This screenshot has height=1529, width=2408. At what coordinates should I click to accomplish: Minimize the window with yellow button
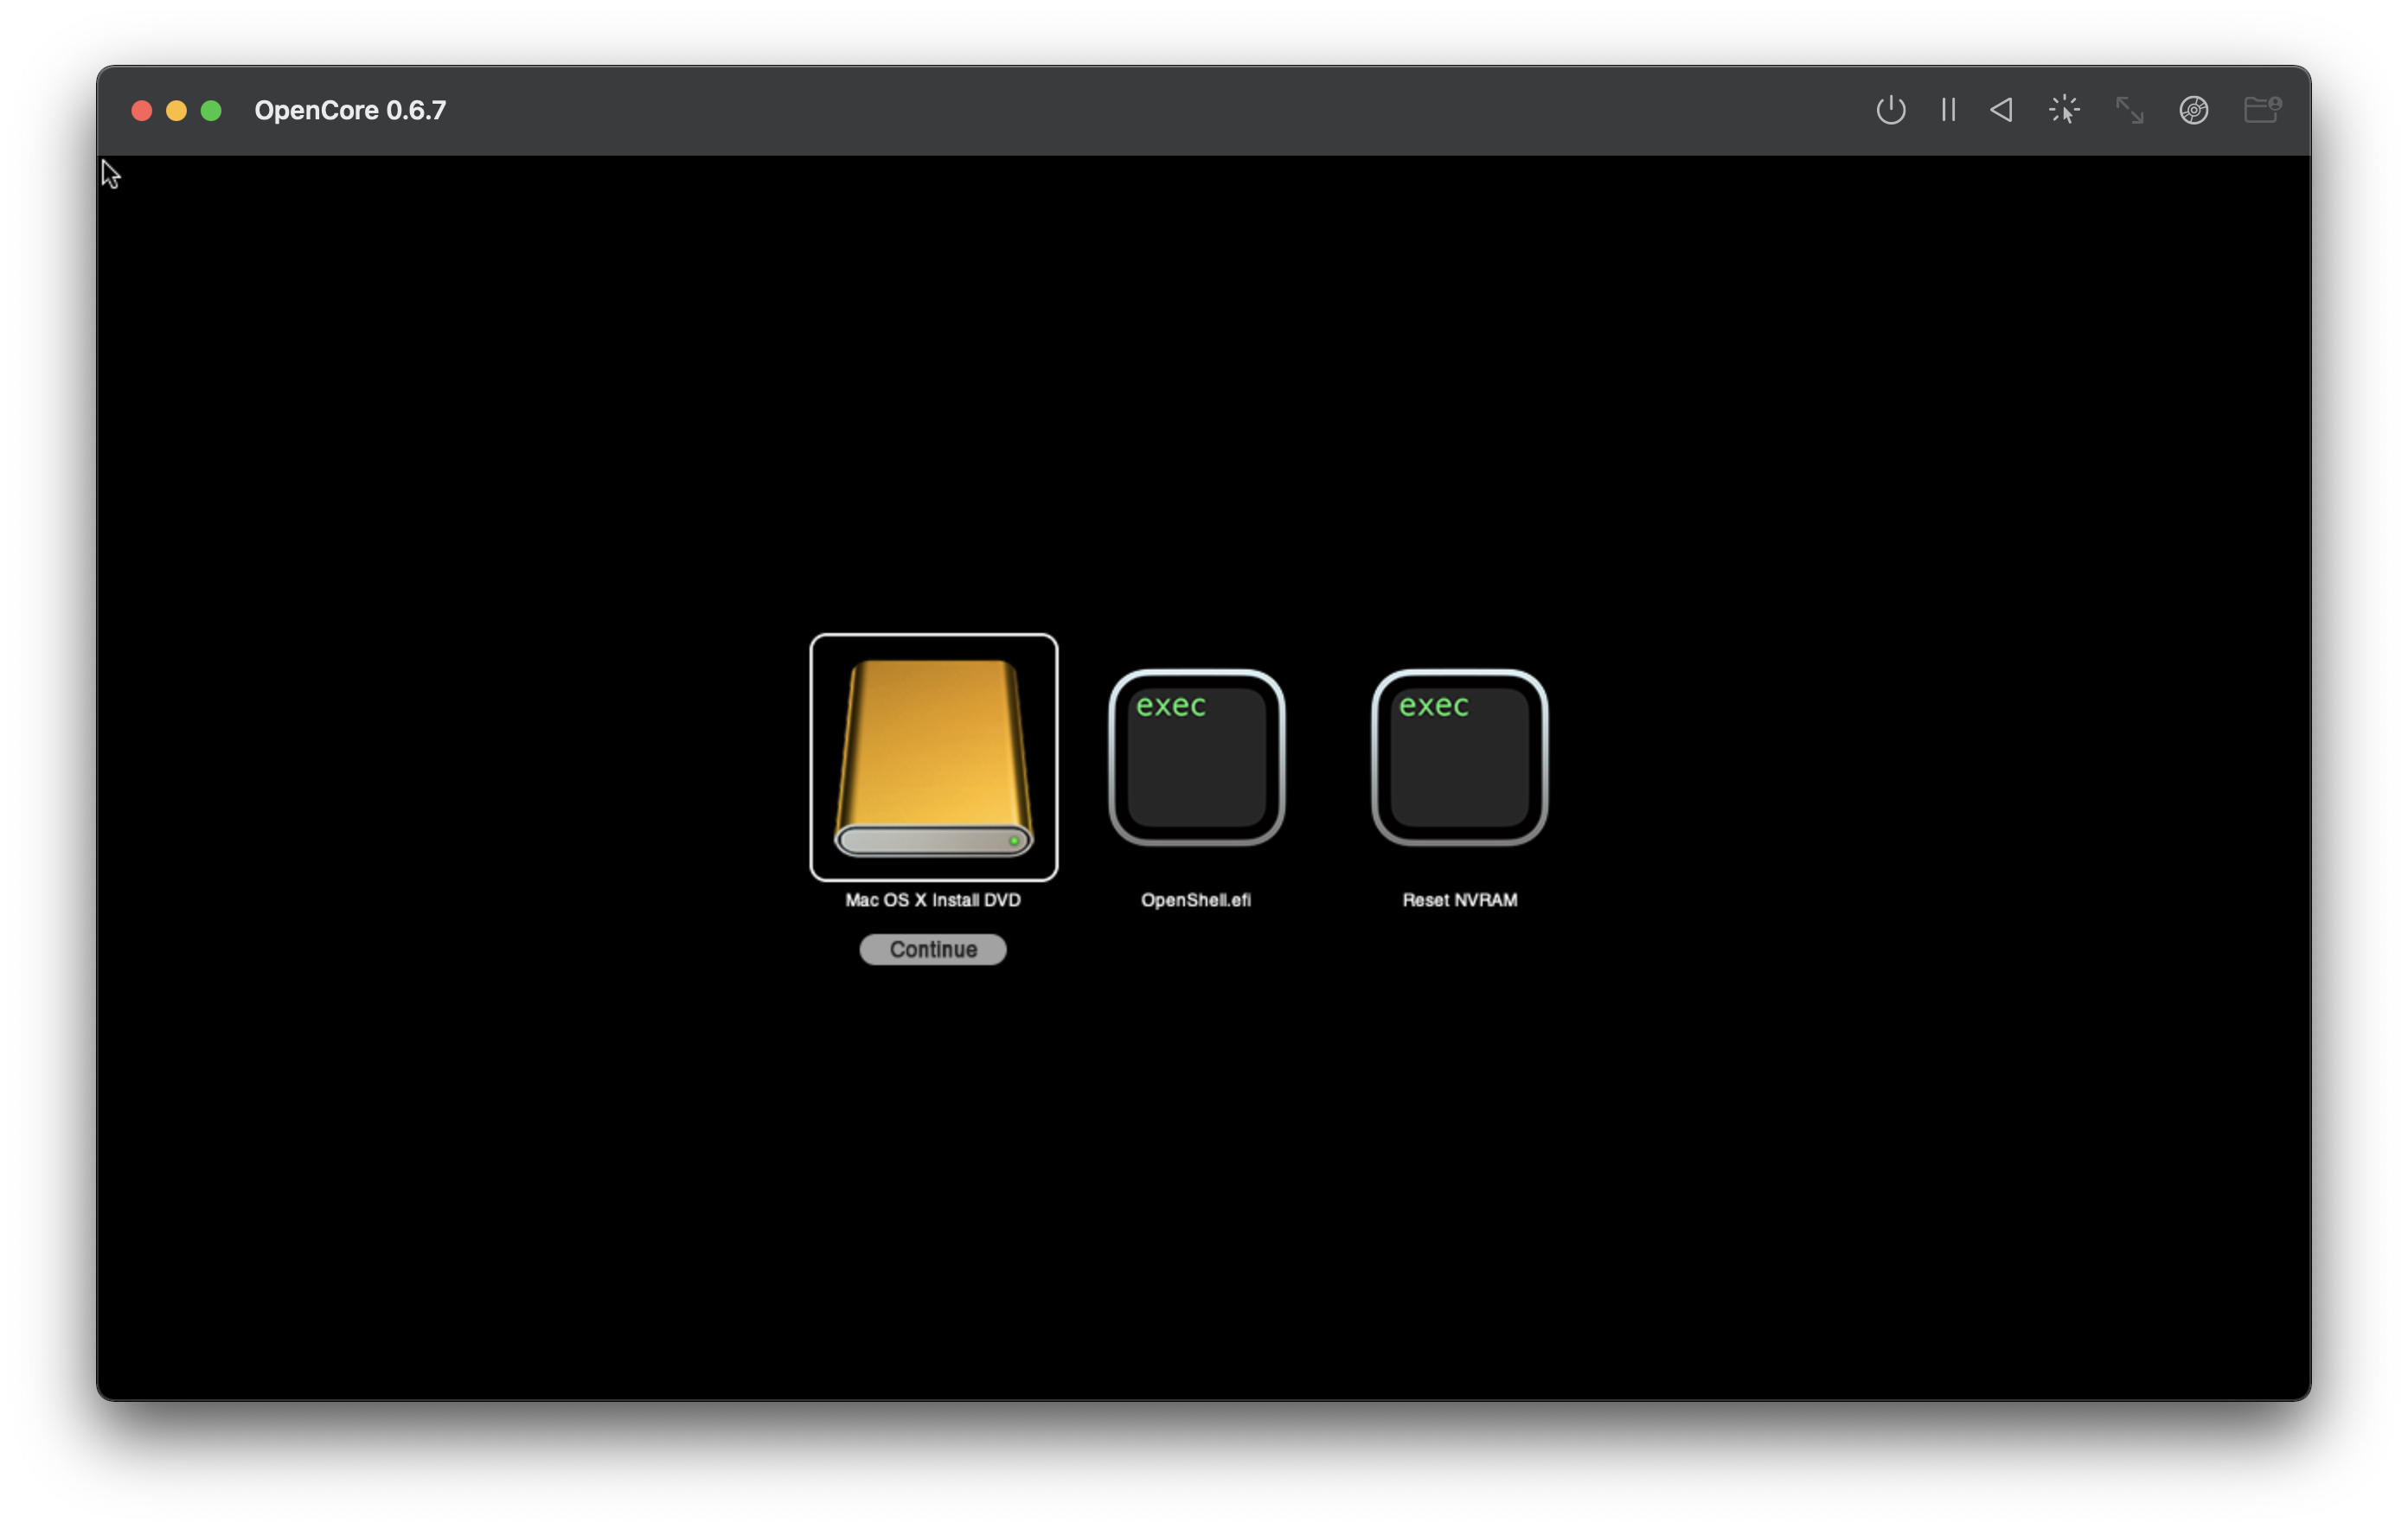click(x=176, y=111)
